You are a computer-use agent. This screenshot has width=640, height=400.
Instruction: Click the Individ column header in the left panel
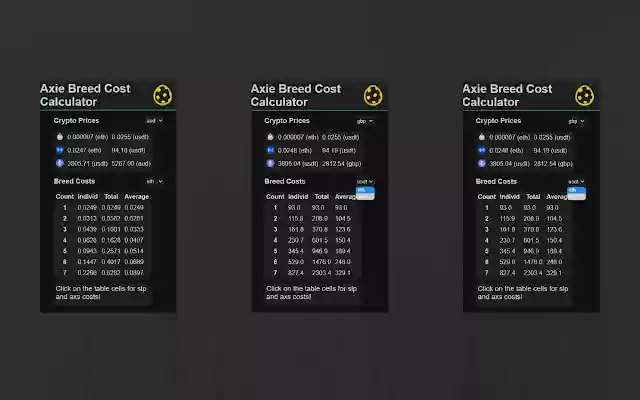pos(87,197)
